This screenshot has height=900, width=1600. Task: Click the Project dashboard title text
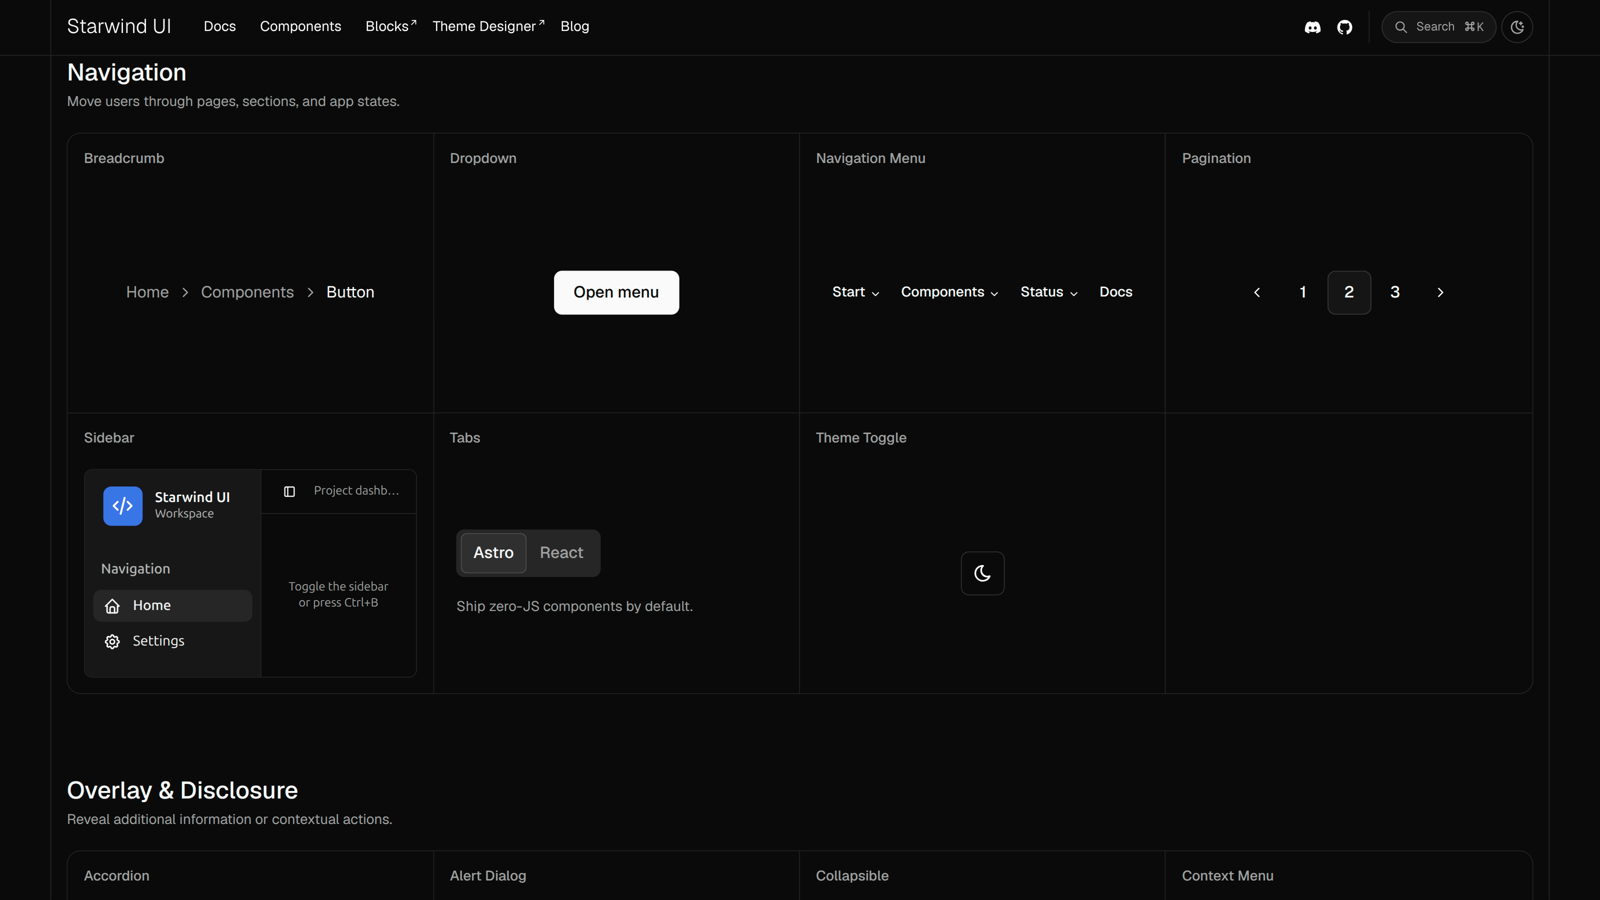[356, 491]
